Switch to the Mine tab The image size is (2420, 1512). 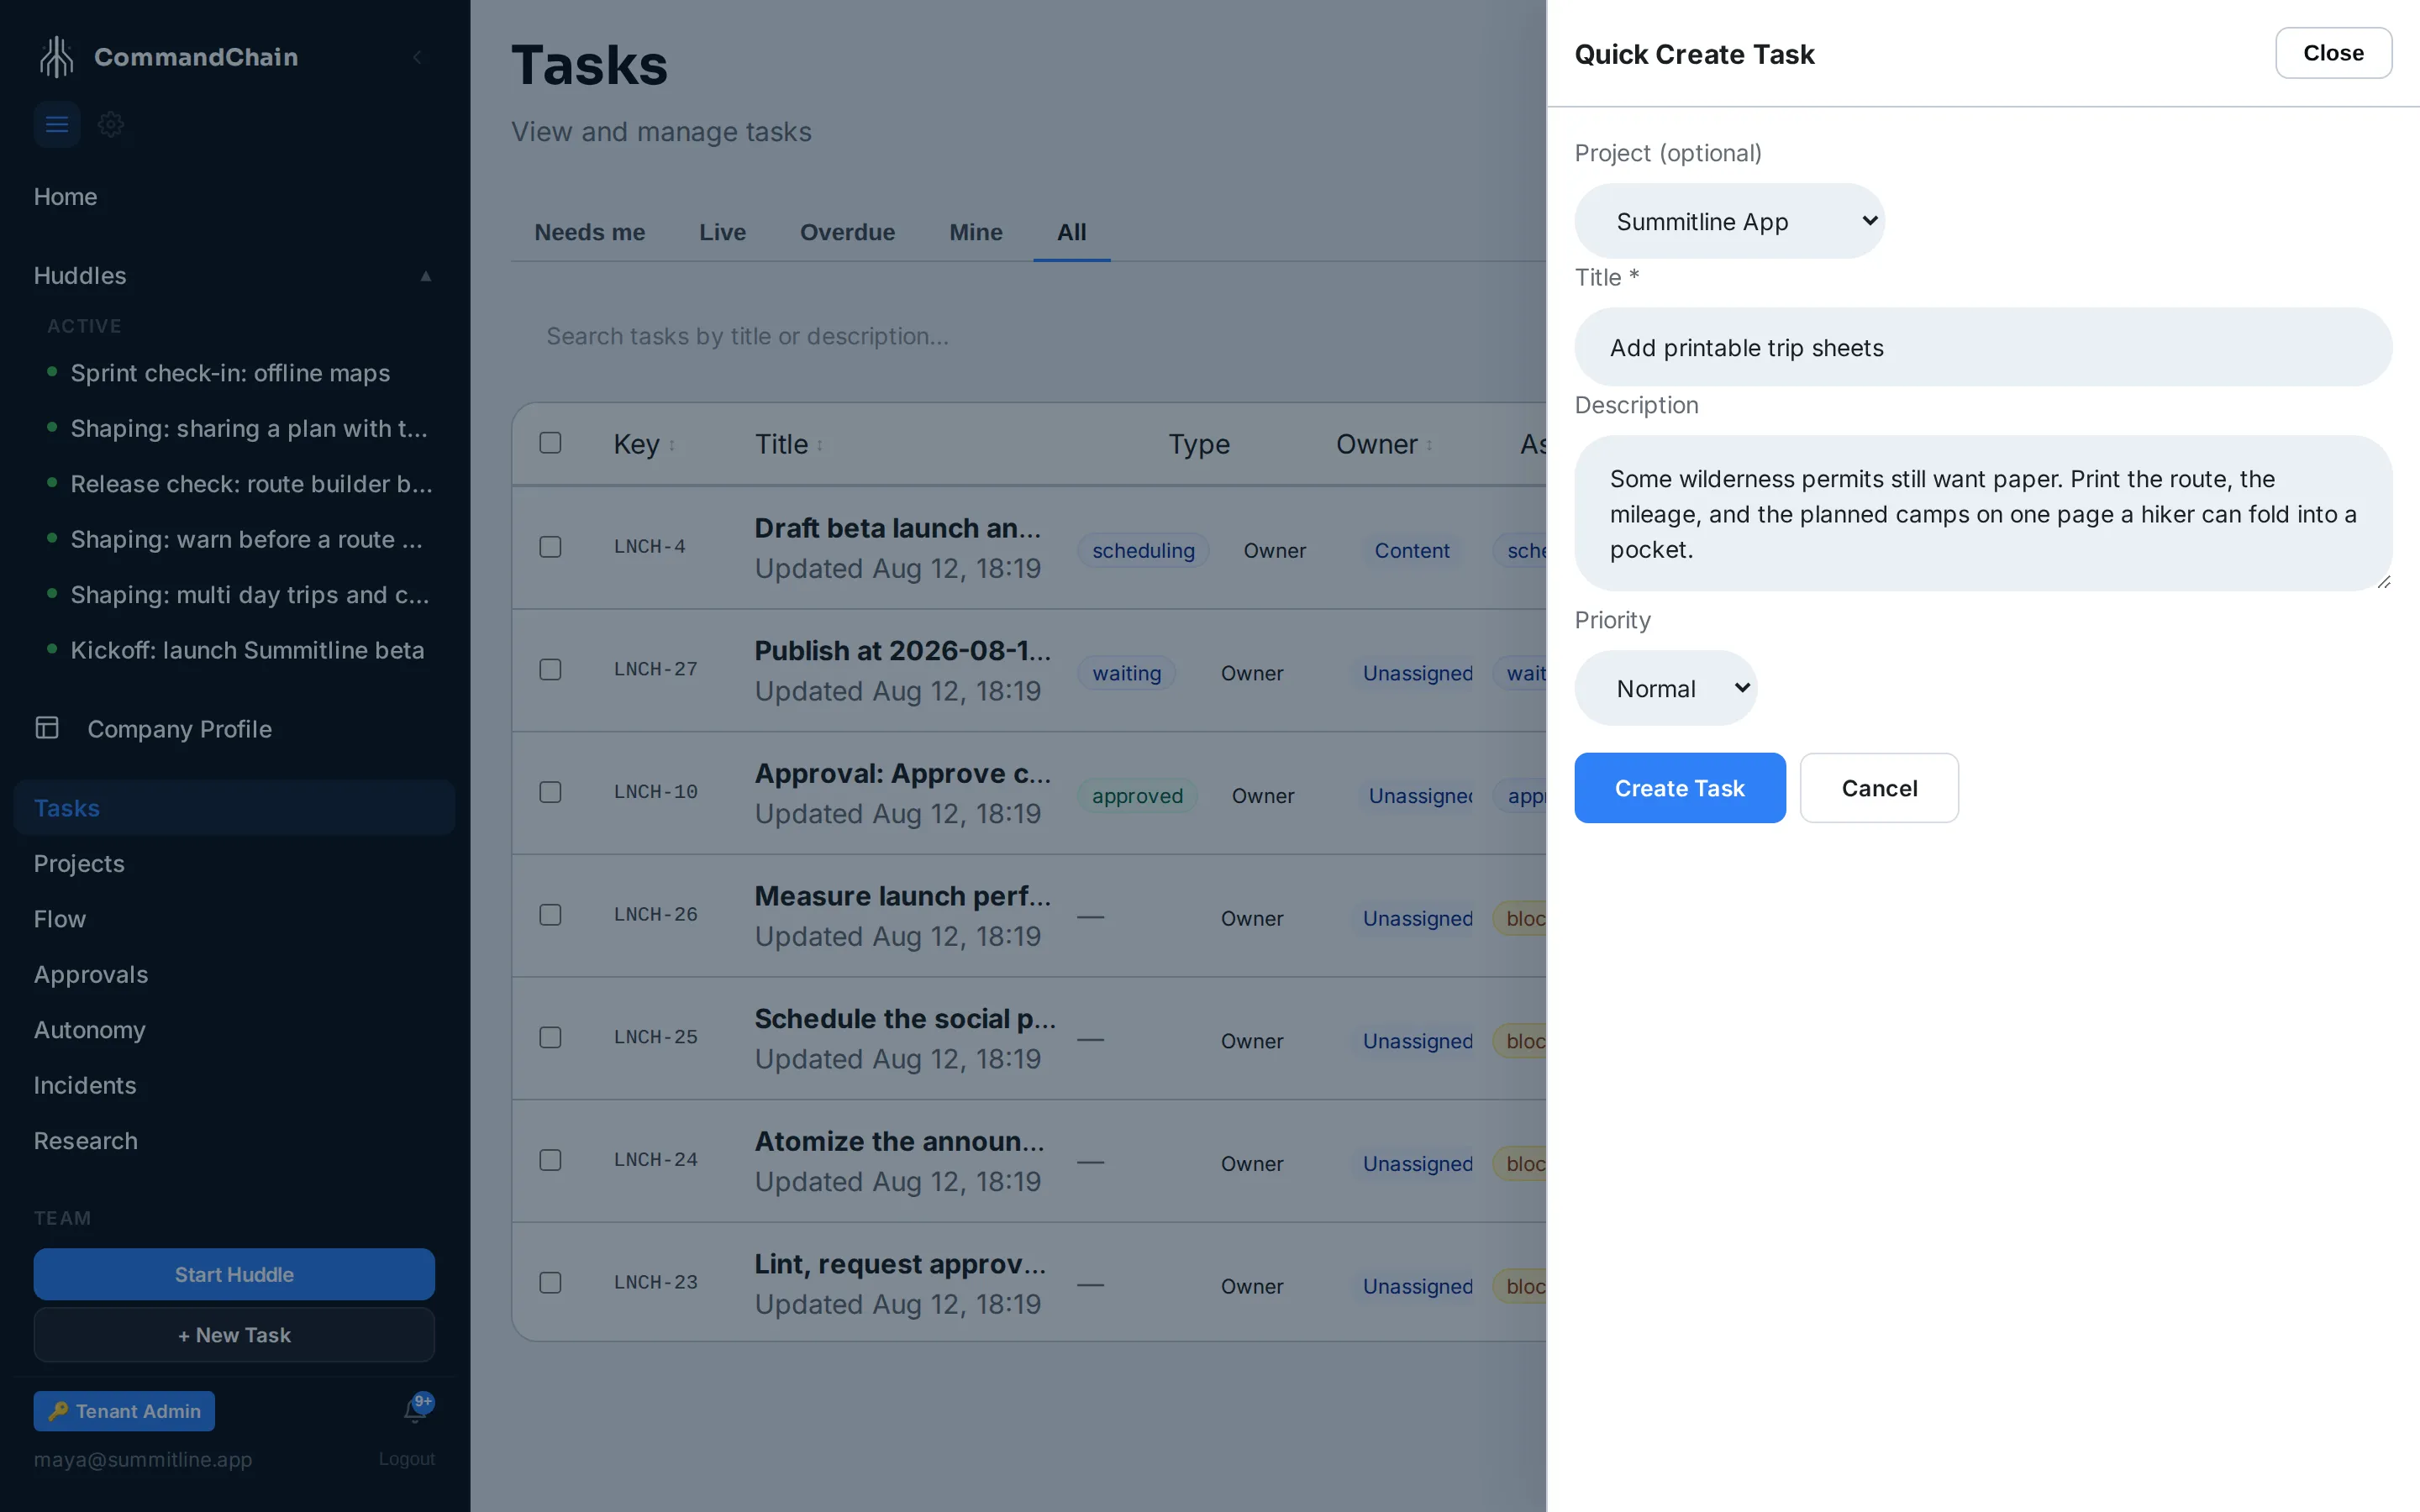pos(976,232)
